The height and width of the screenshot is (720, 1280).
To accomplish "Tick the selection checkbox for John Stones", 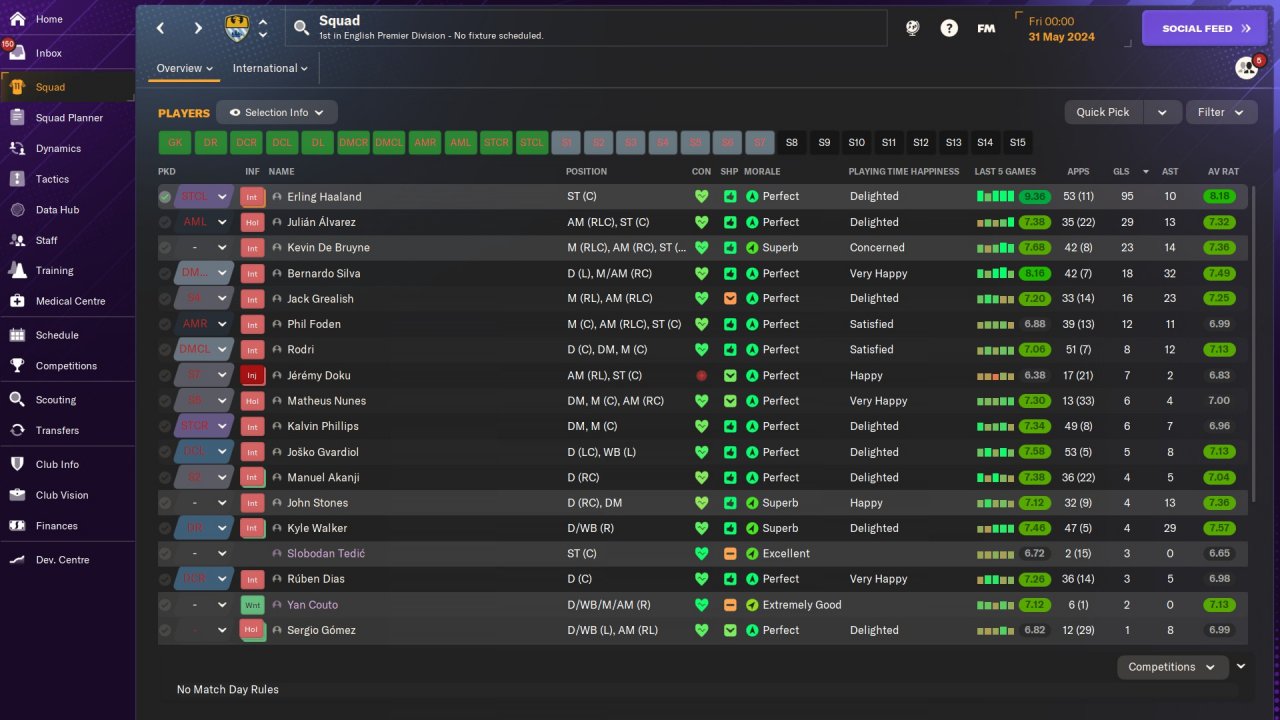I will (165, 503).
